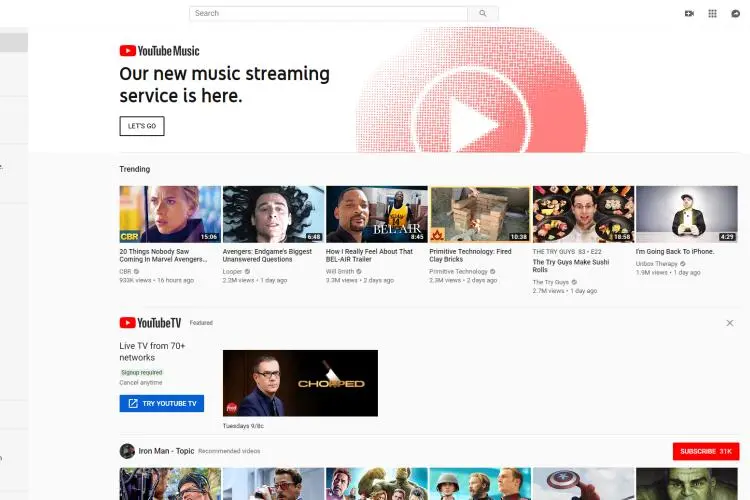Click the Iron Man - Topic channel avatar
Image resolution: width=750 pixels, height=500 pixels.
[127, 451]
